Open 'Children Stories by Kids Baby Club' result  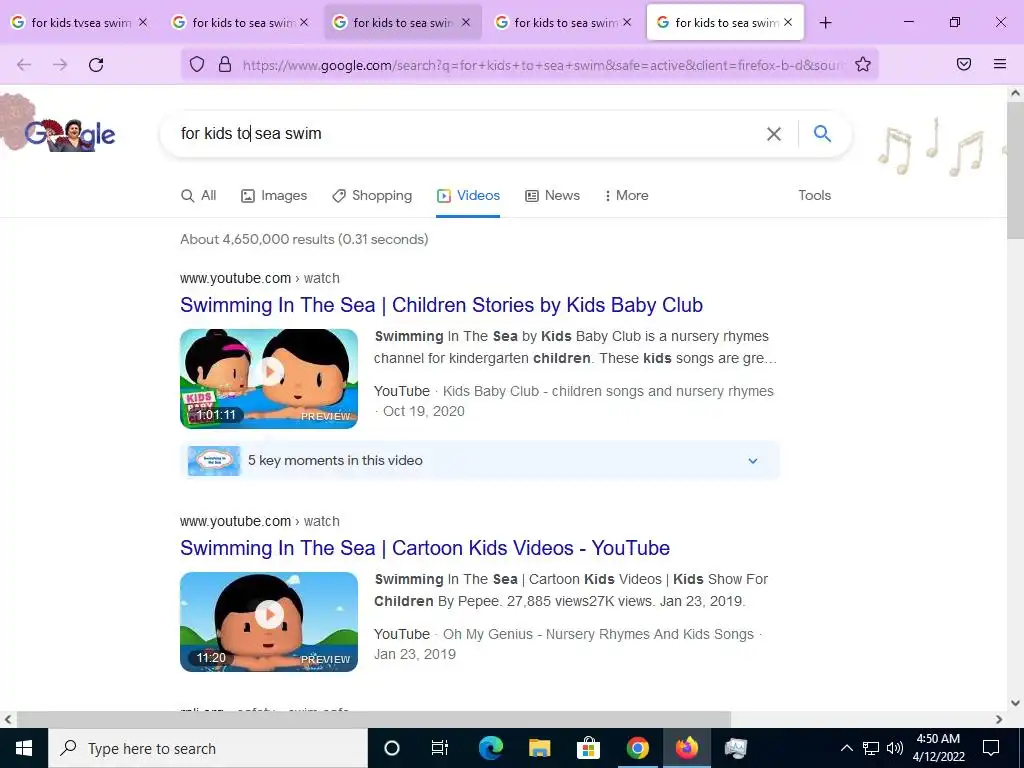point(441,305)
